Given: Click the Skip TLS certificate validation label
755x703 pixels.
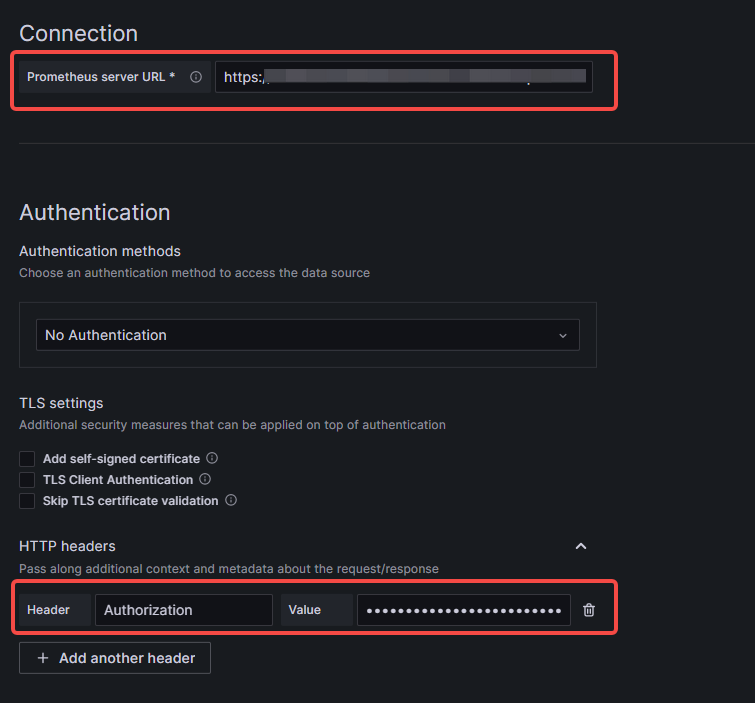Looking at the screenshot, I should [x=130, y=500].
